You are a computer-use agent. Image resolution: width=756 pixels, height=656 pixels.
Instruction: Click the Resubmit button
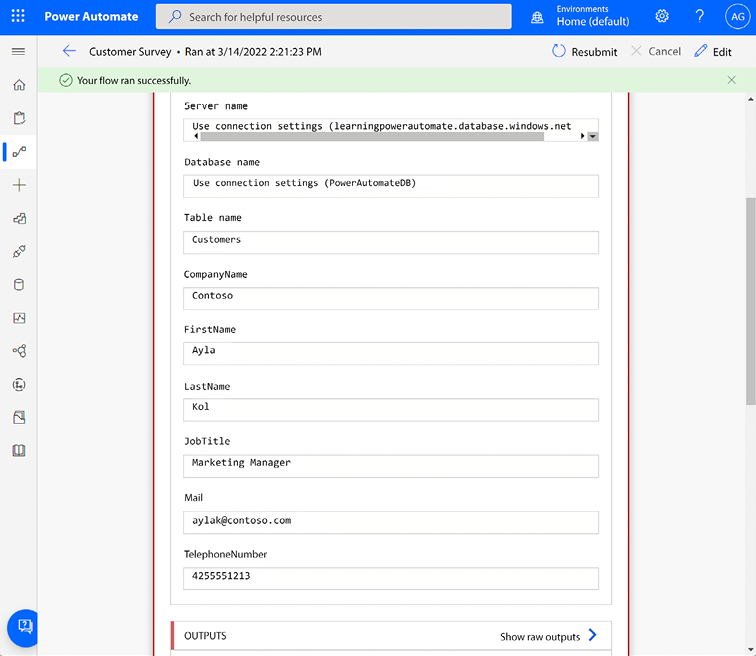tap(584, 52)
